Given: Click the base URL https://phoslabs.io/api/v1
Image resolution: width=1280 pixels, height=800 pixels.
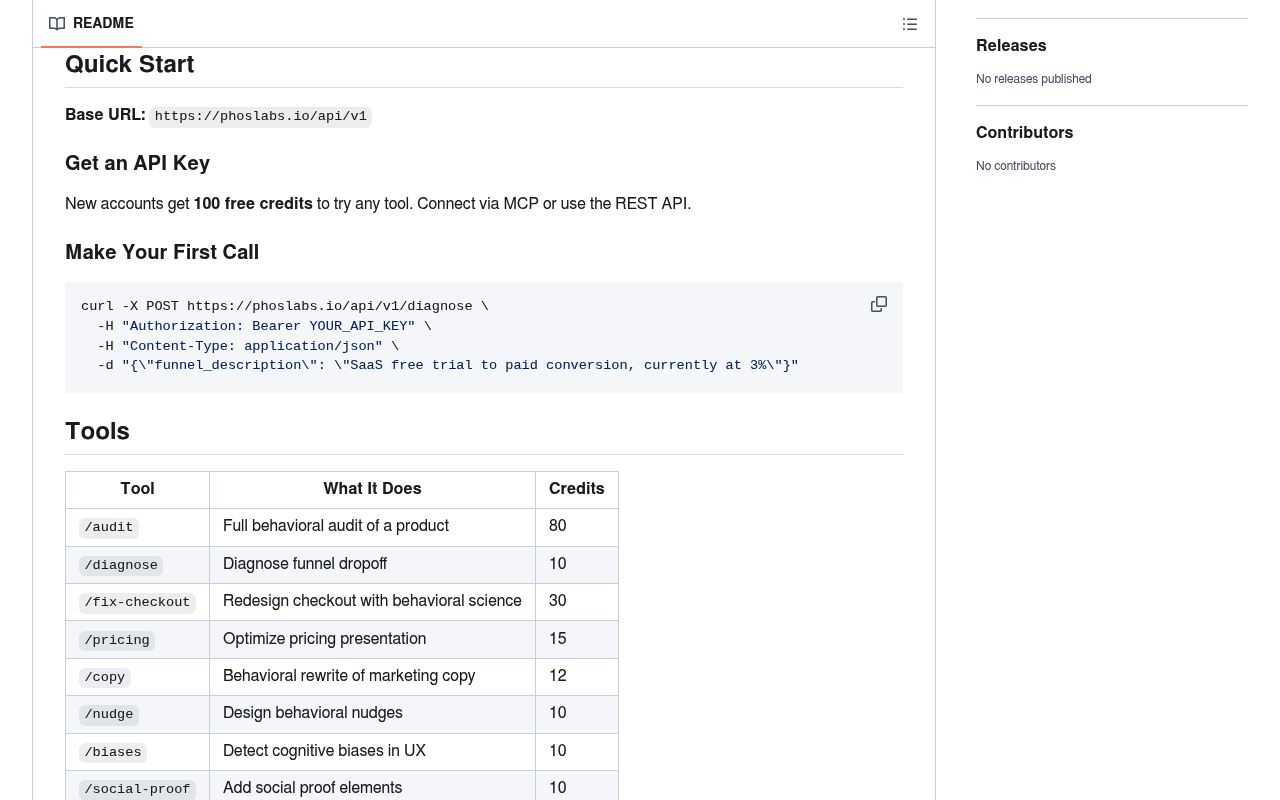Looking at the screenshot, I should click(261, 117).
